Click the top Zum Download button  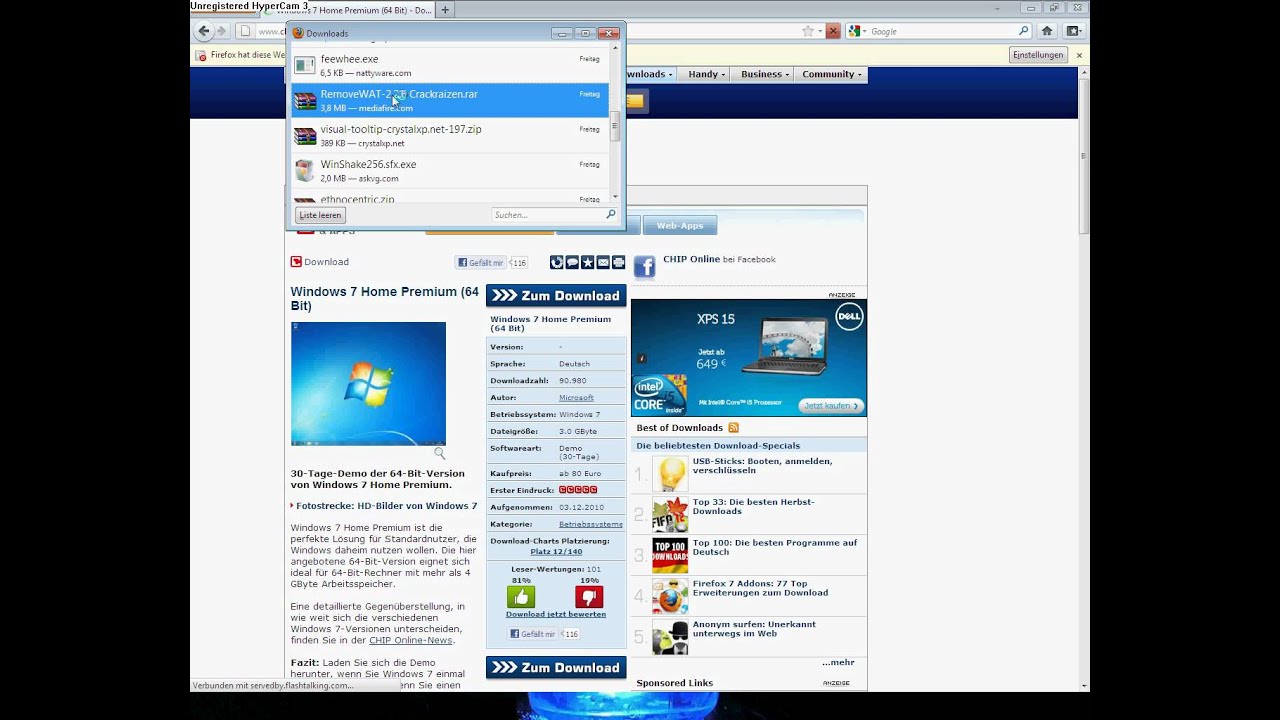[556, 296]
